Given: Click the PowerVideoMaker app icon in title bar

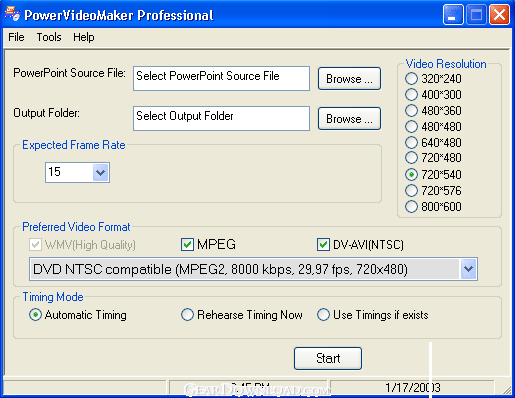Looking at the screenshot, I should (x=12, y=14).
